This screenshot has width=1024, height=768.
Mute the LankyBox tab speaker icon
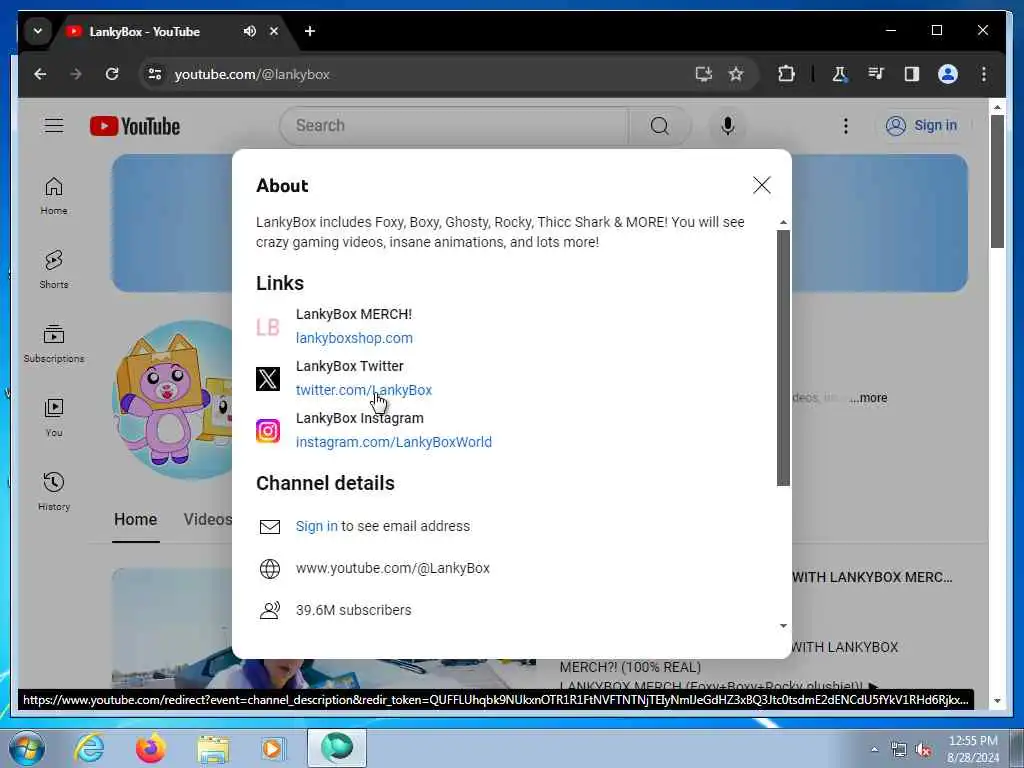pos(249,31)
